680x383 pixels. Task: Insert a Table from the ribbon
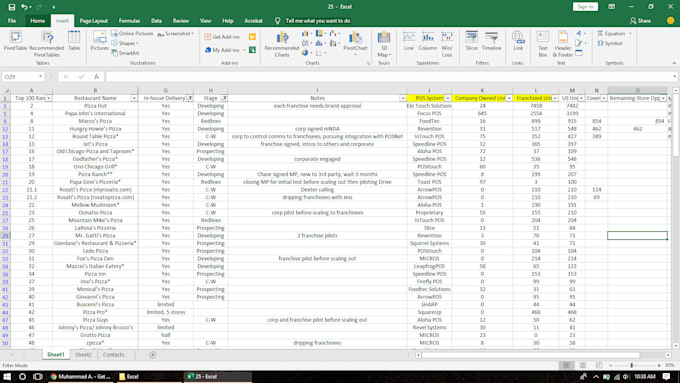[x=74, y=41]
